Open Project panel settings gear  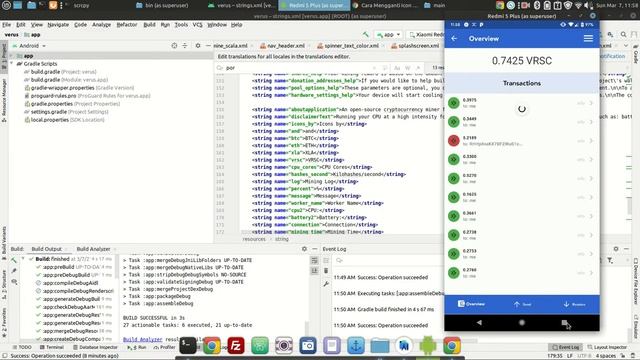(x=198, y=46)
